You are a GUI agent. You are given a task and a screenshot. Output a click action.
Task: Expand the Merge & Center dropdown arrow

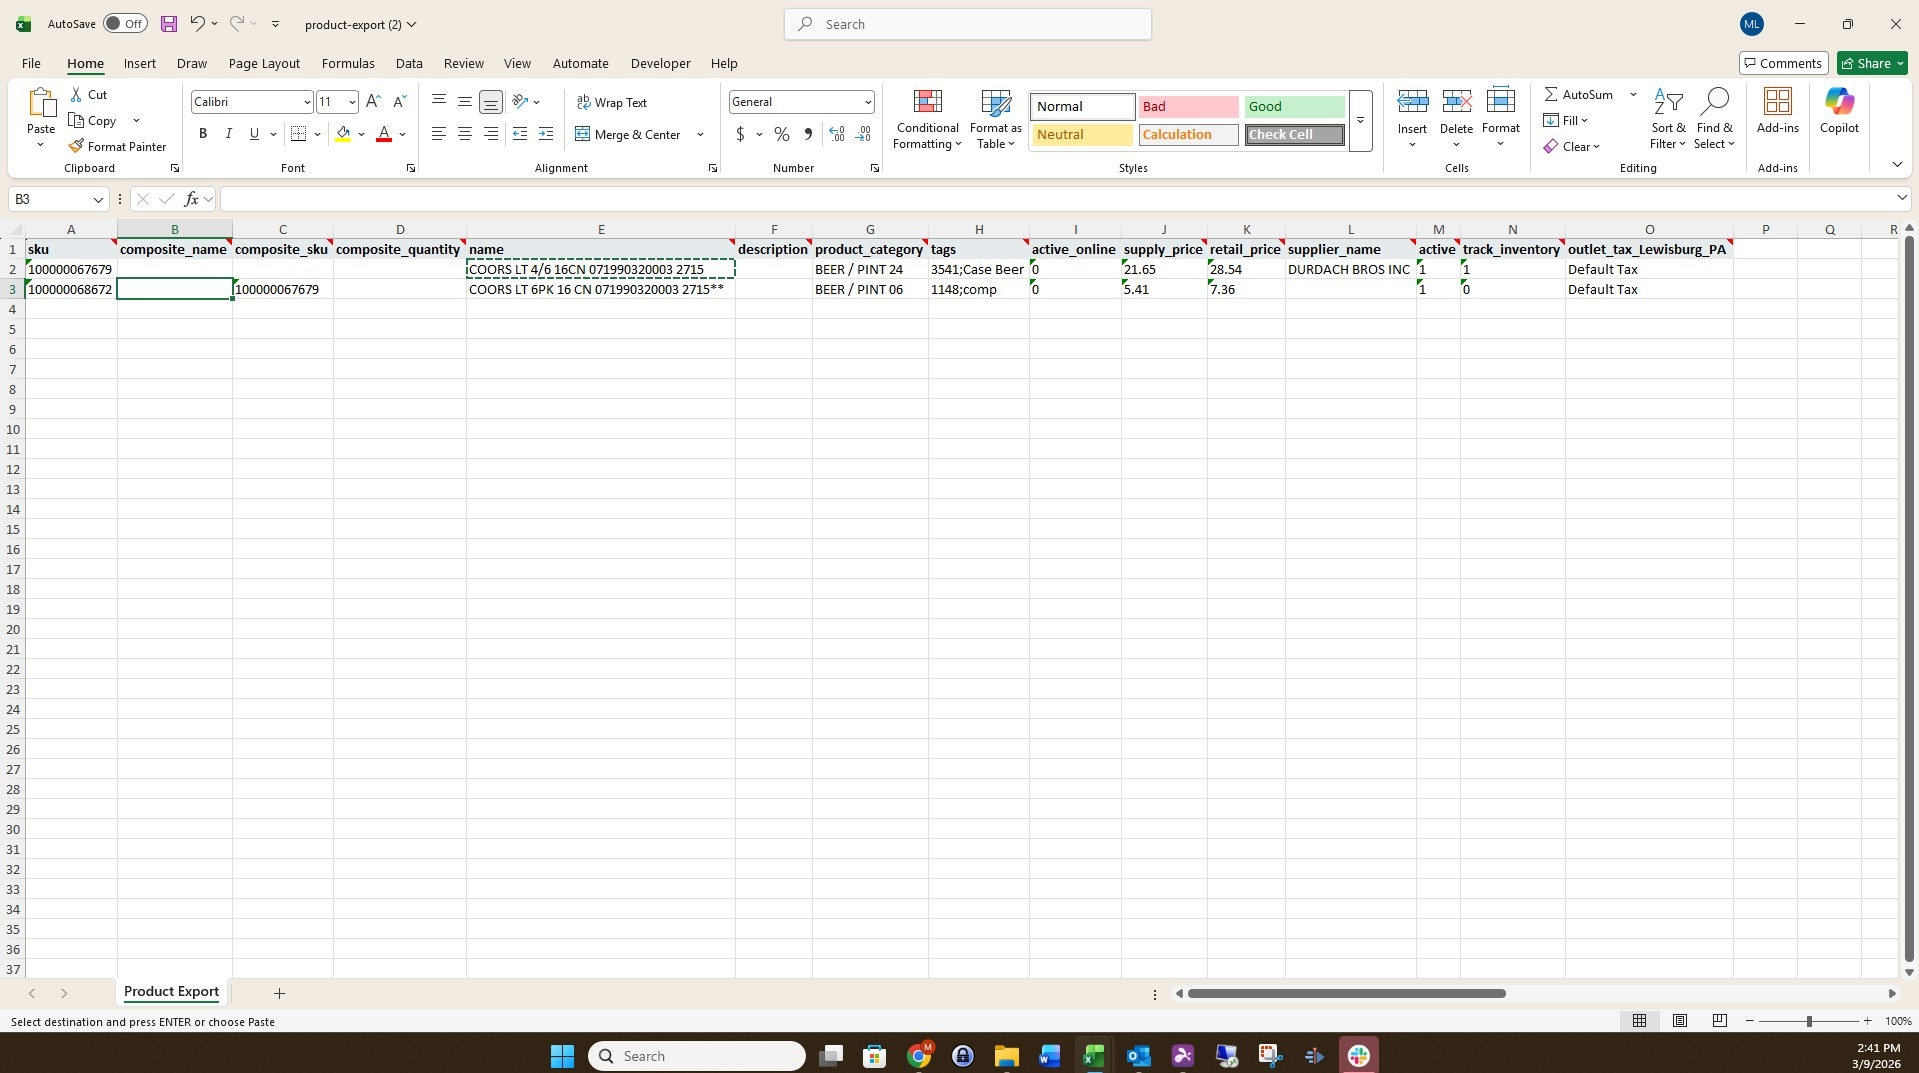click(700, 134)
